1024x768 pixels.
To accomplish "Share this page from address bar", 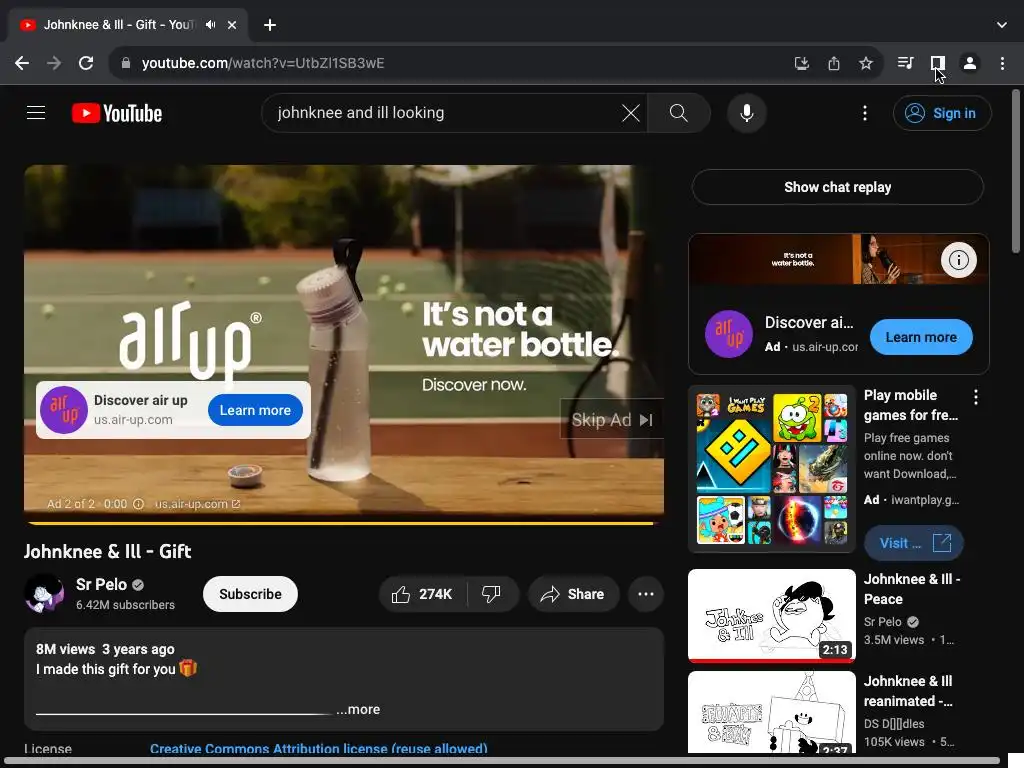I will point(834,63).
